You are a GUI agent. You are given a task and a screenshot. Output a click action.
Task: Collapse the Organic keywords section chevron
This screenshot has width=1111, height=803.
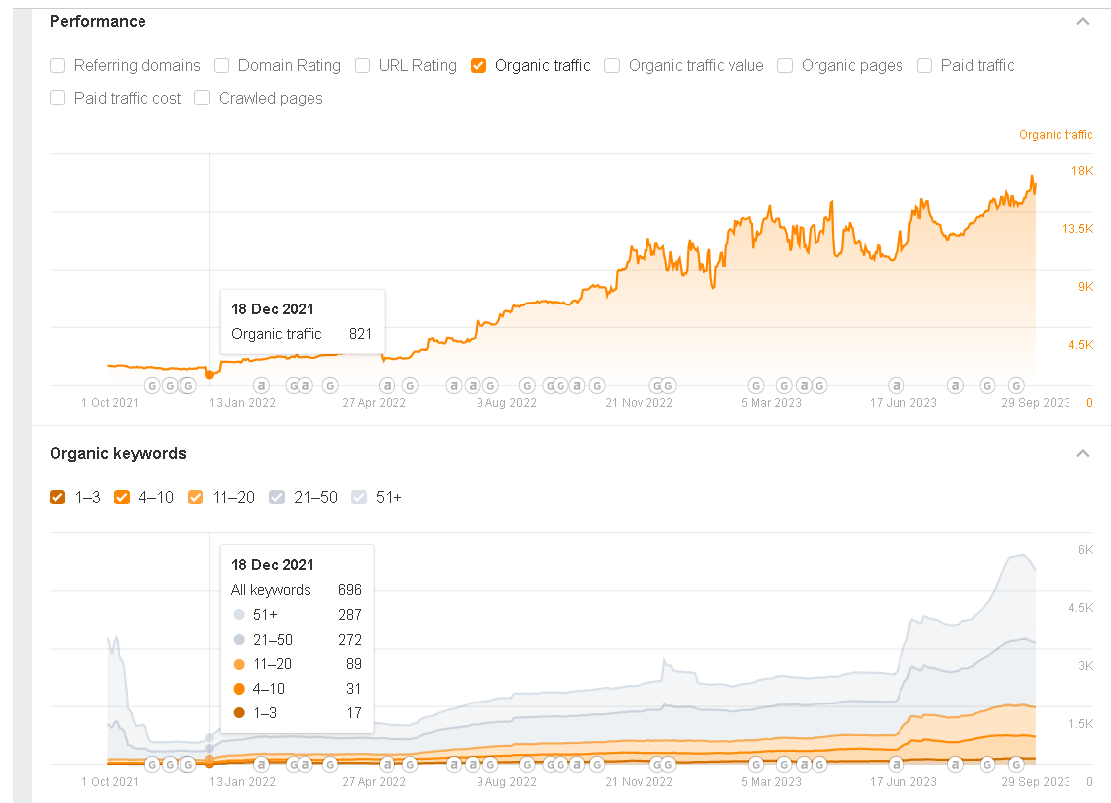pyautogui.click(x=1082, y=454)
